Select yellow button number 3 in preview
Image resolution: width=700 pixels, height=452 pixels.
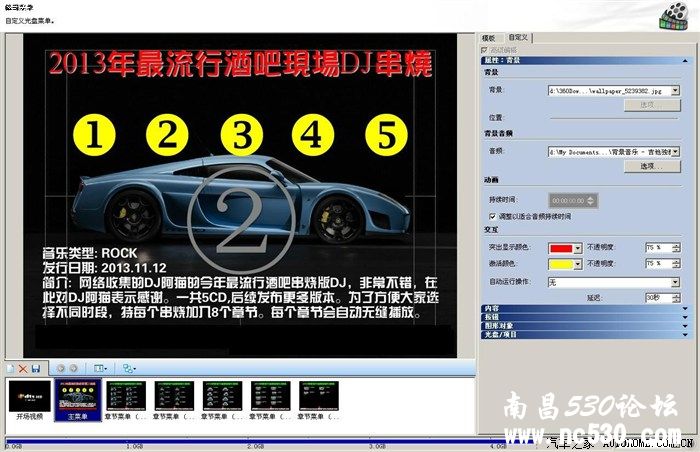click(x=242, y=135)
